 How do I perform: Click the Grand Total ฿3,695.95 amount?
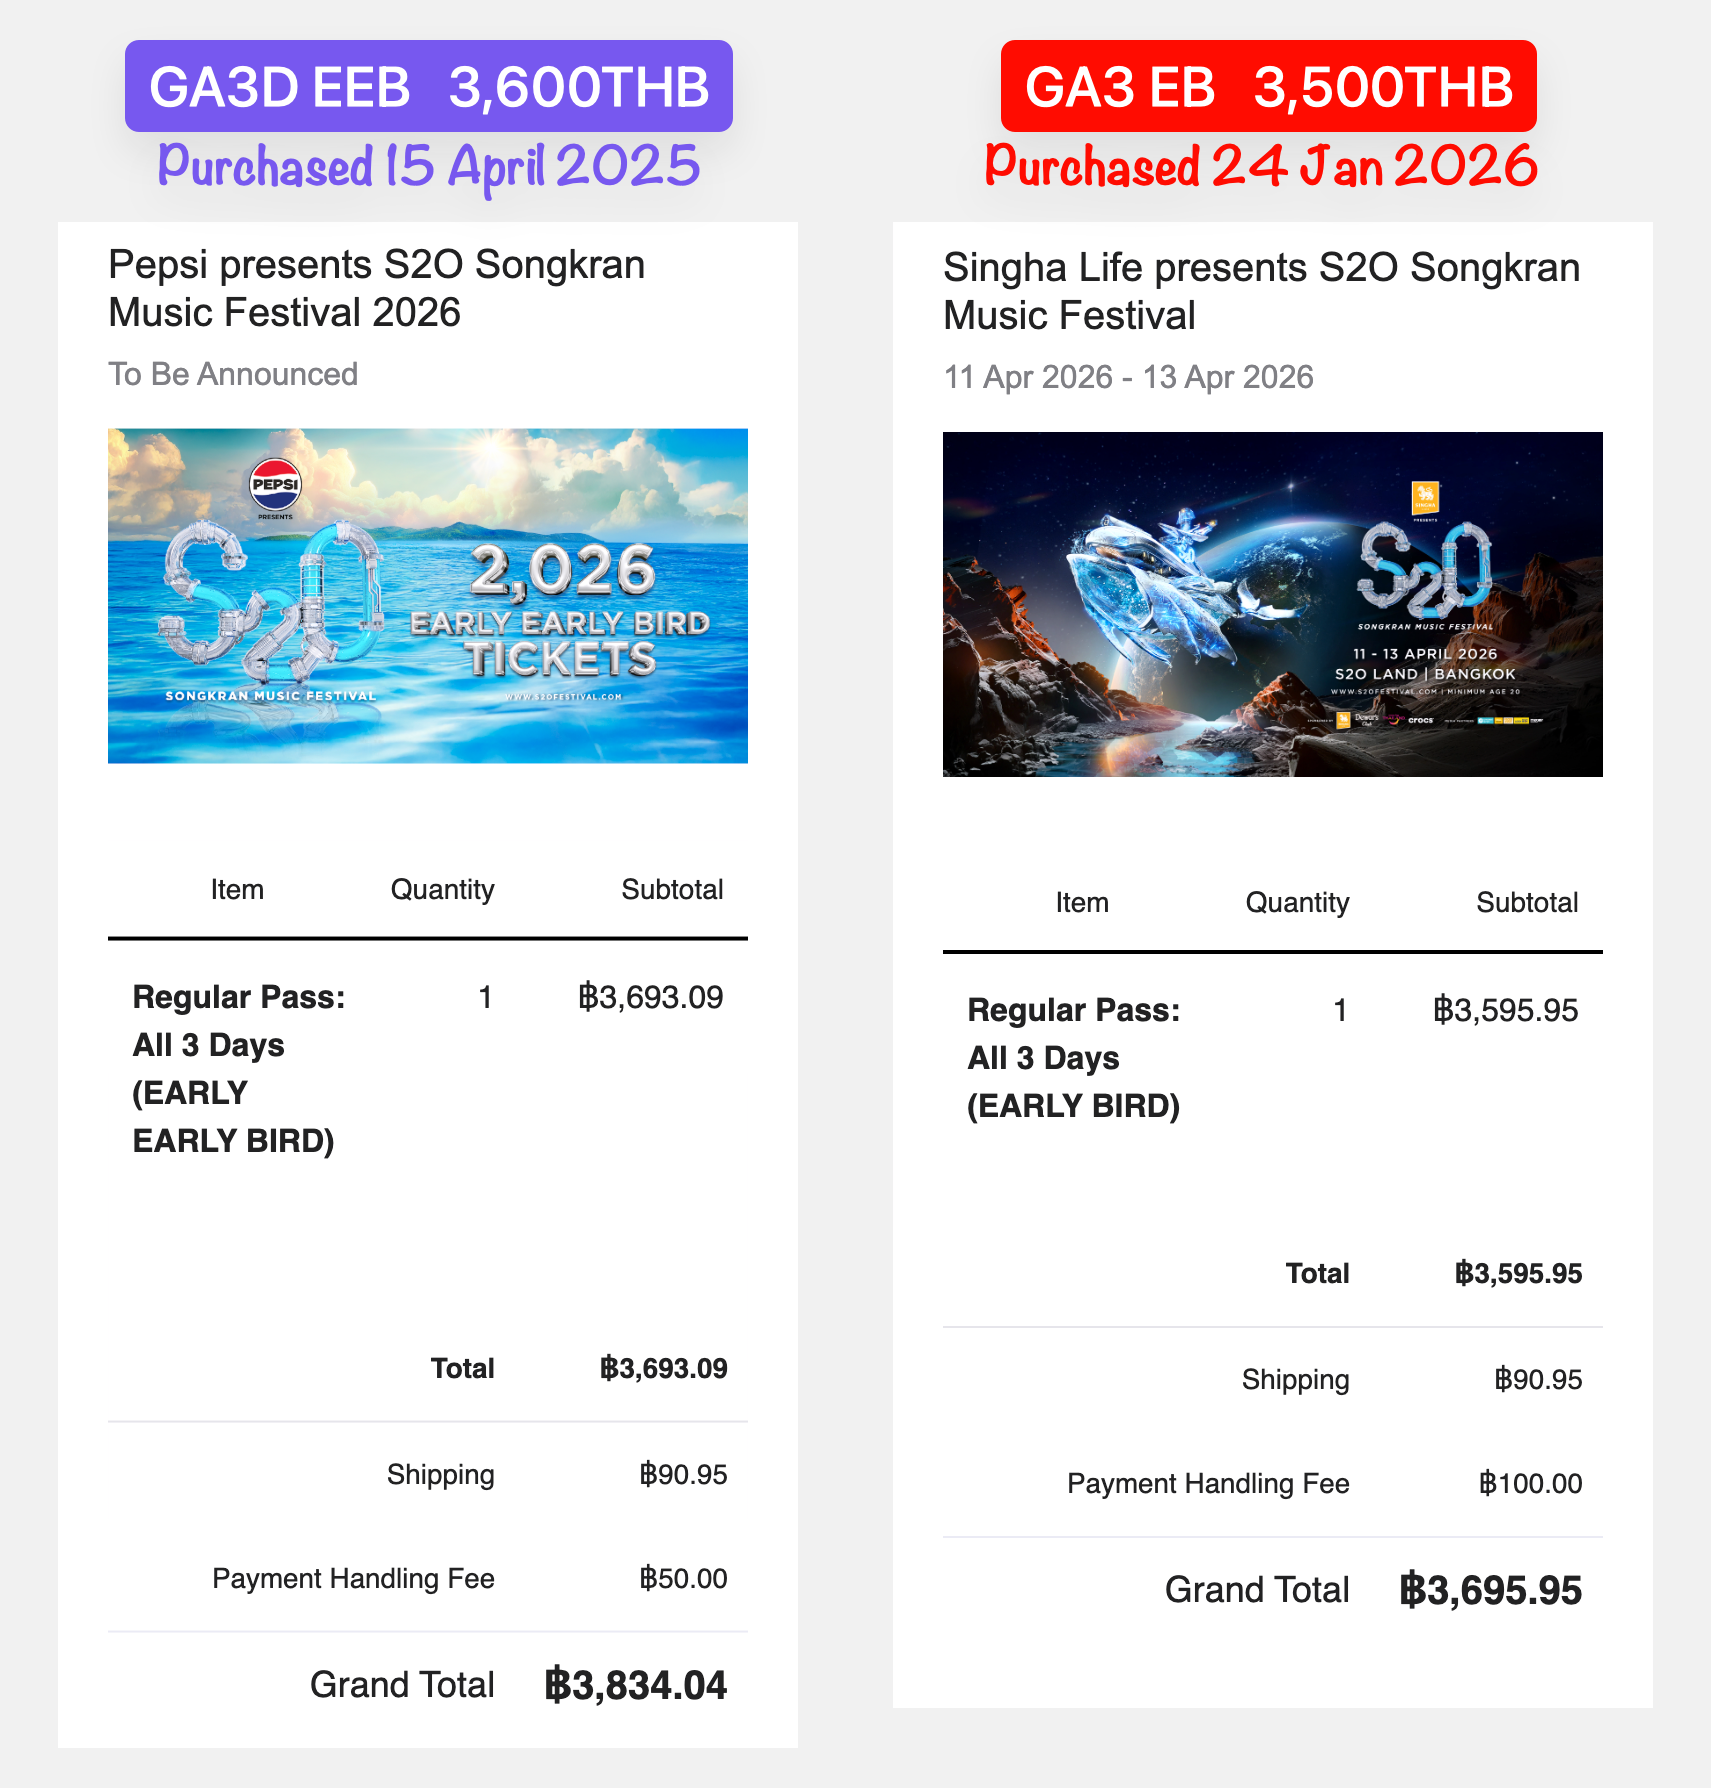pyautogui.click(x=1490, y=1591)
